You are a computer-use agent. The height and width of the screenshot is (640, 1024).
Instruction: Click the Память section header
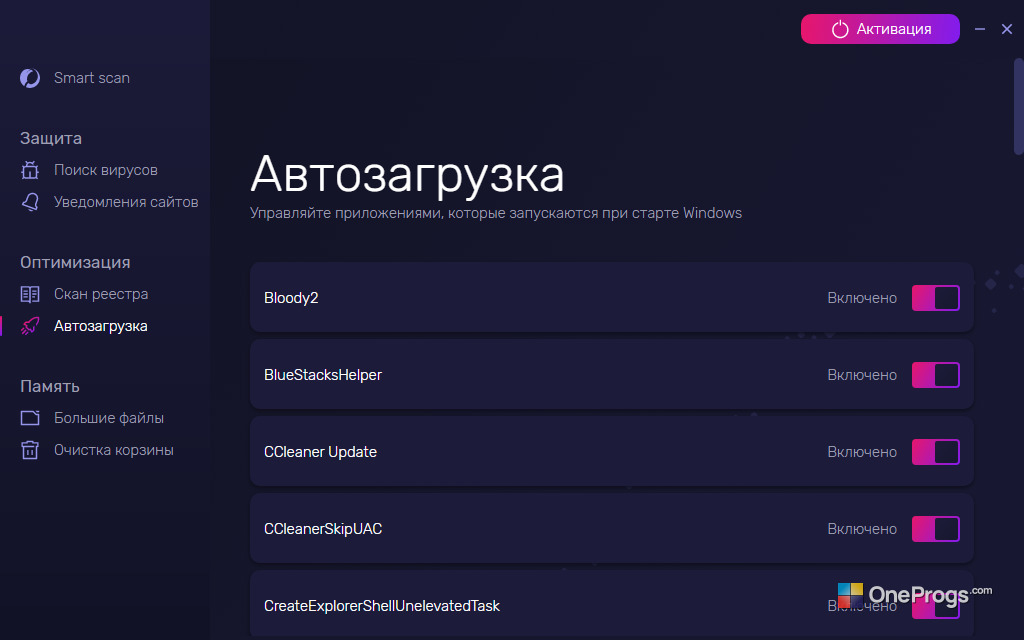[x=50, y=387]
